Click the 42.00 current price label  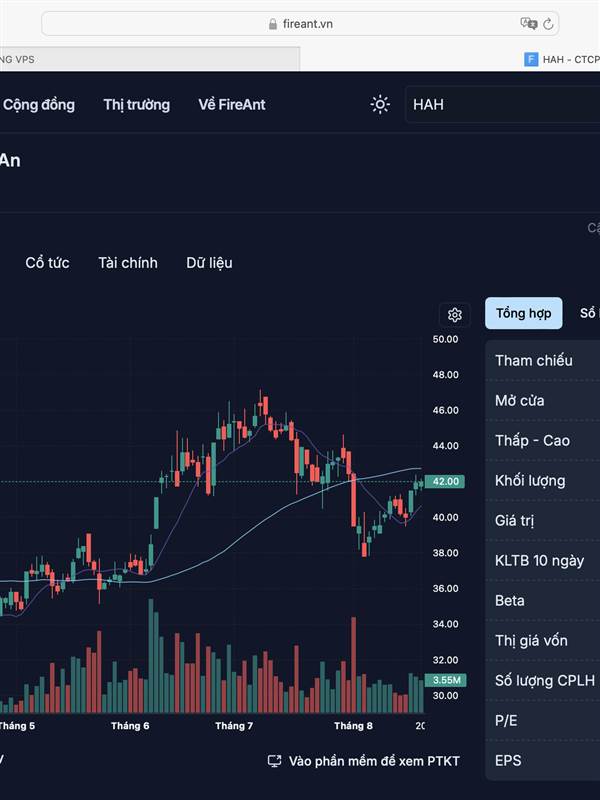coord(444,482)
